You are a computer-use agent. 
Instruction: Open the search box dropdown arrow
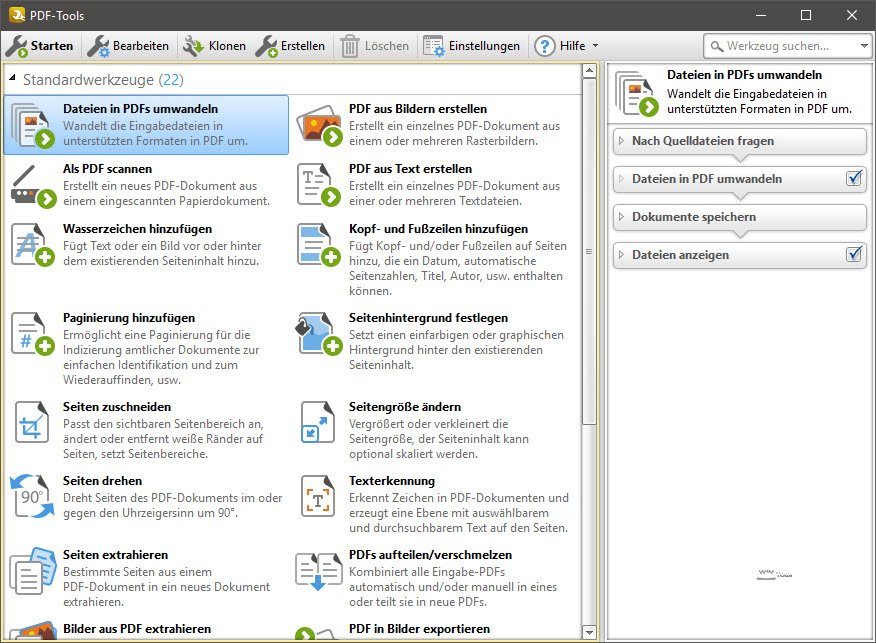(864, 46)
